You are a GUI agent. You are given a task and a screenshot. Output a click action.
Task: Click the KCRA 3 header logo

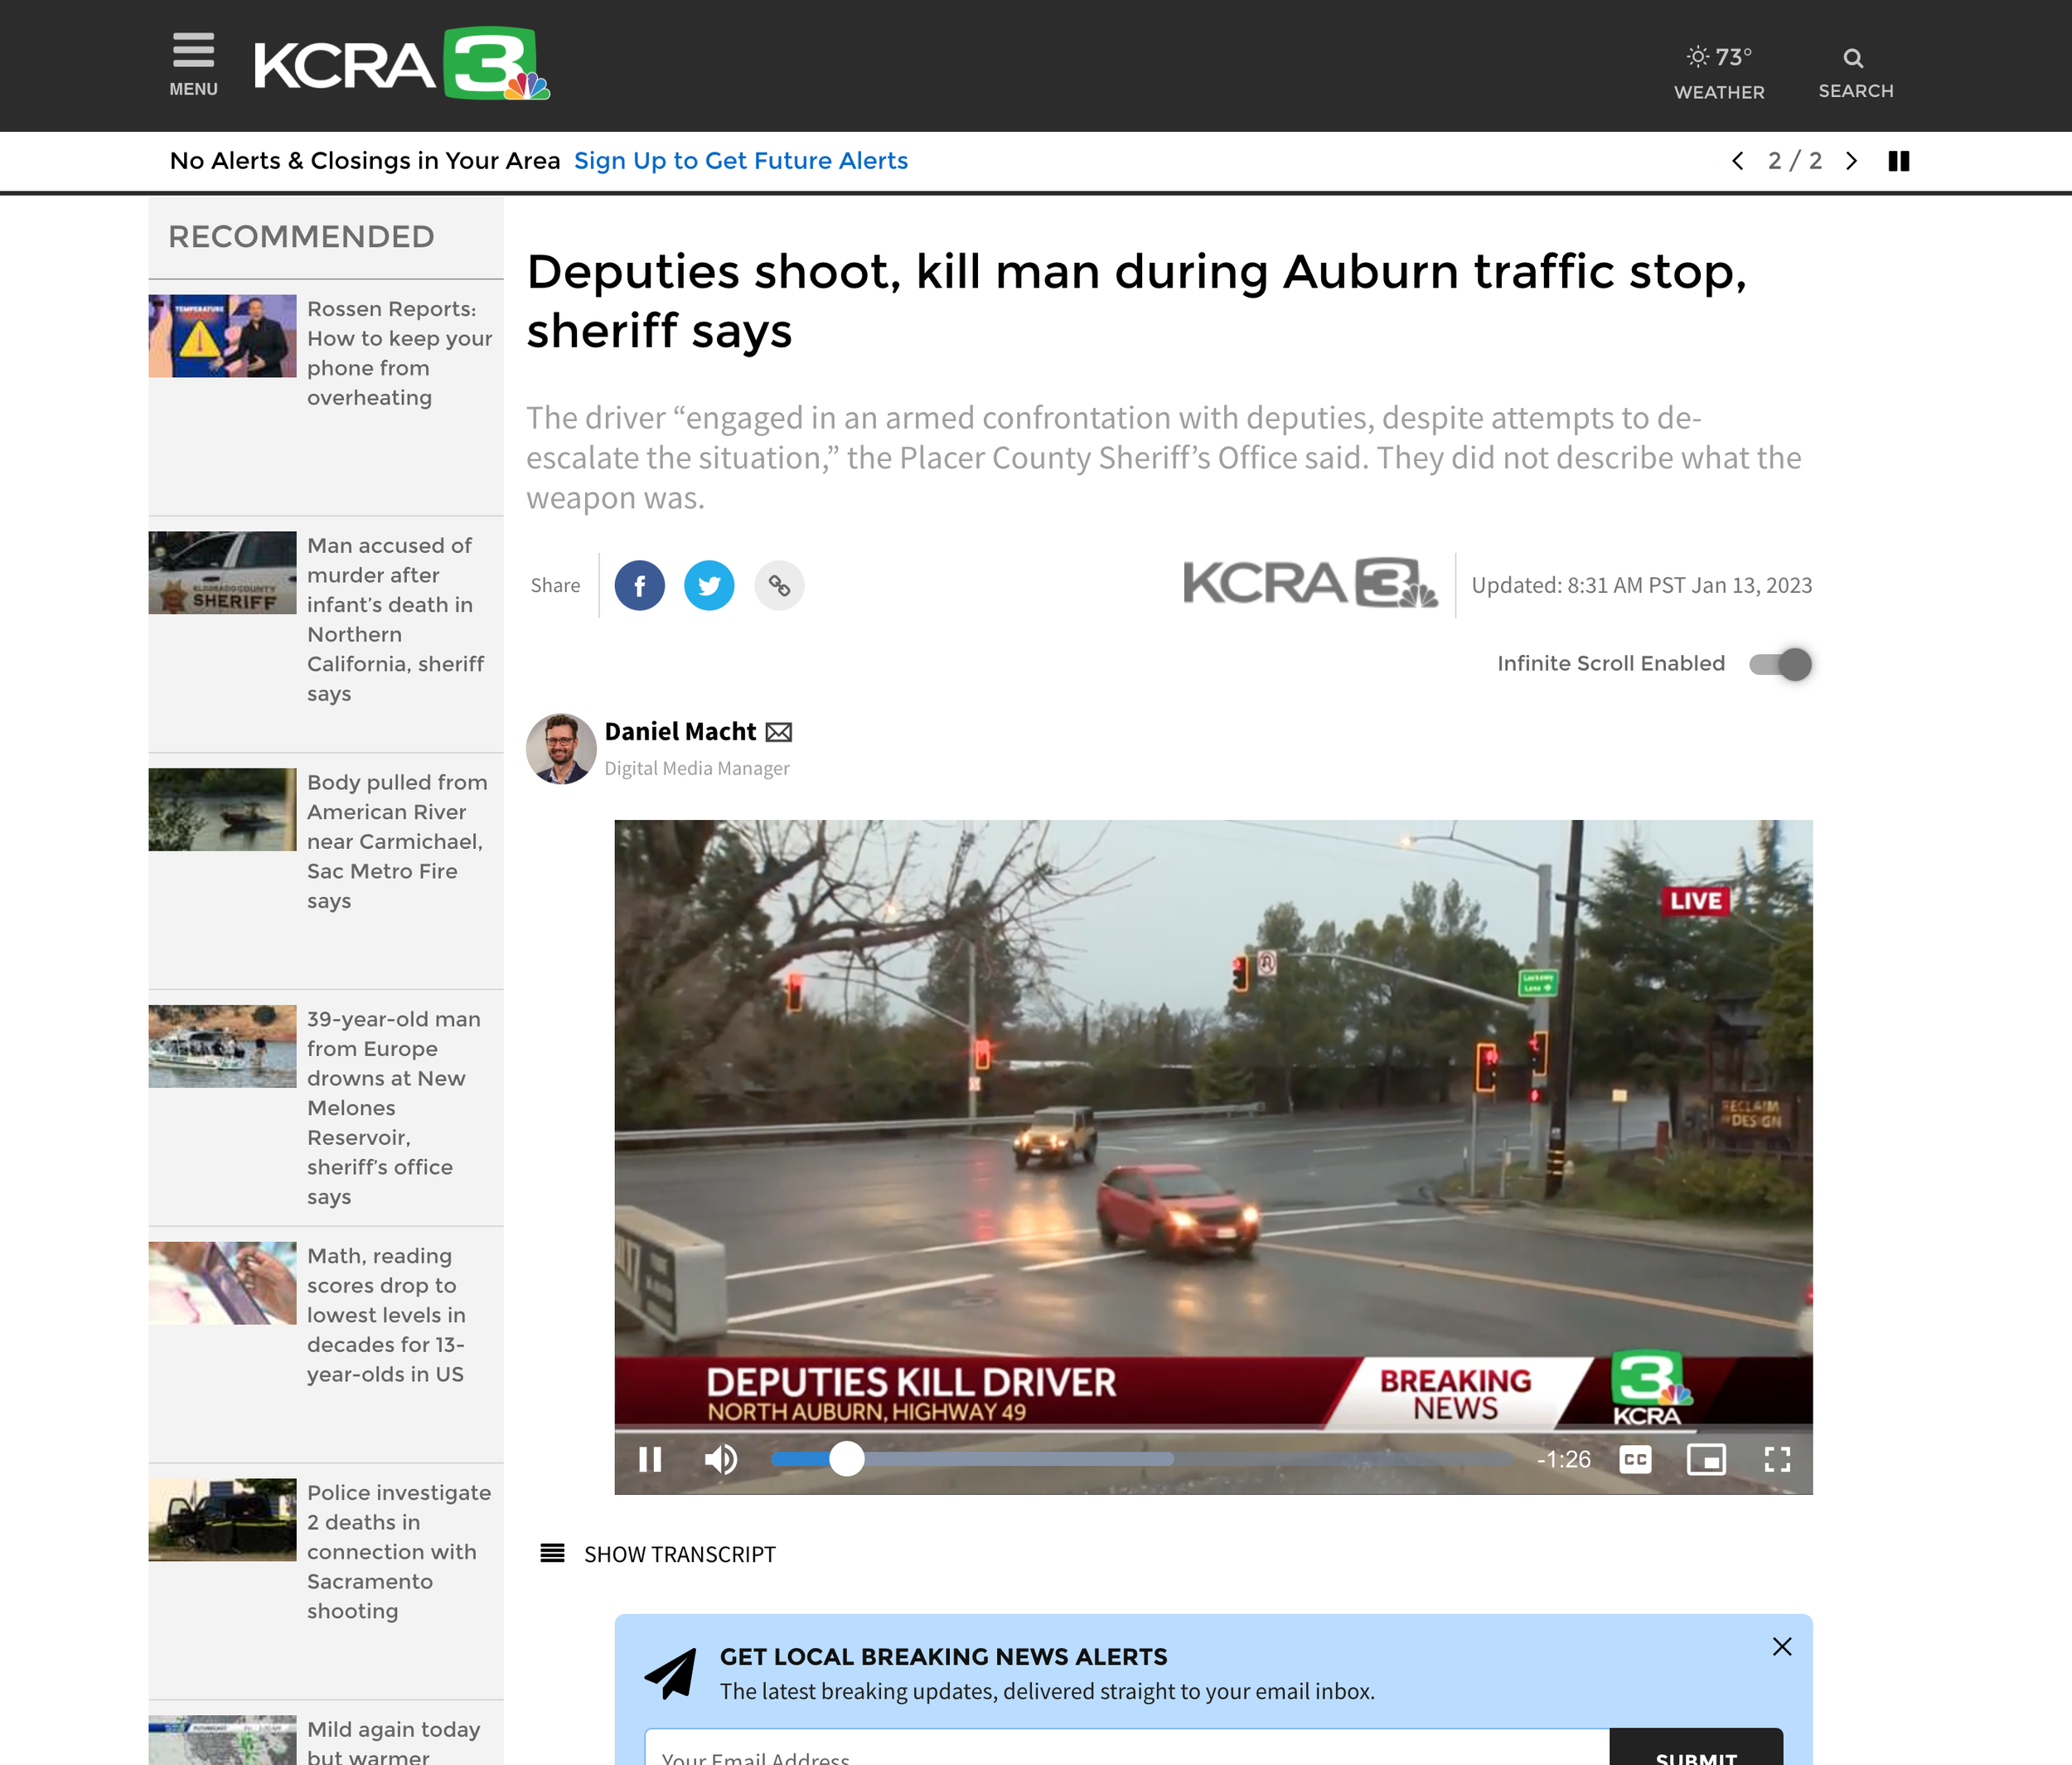pyautogui.click(x=402, y=64)
